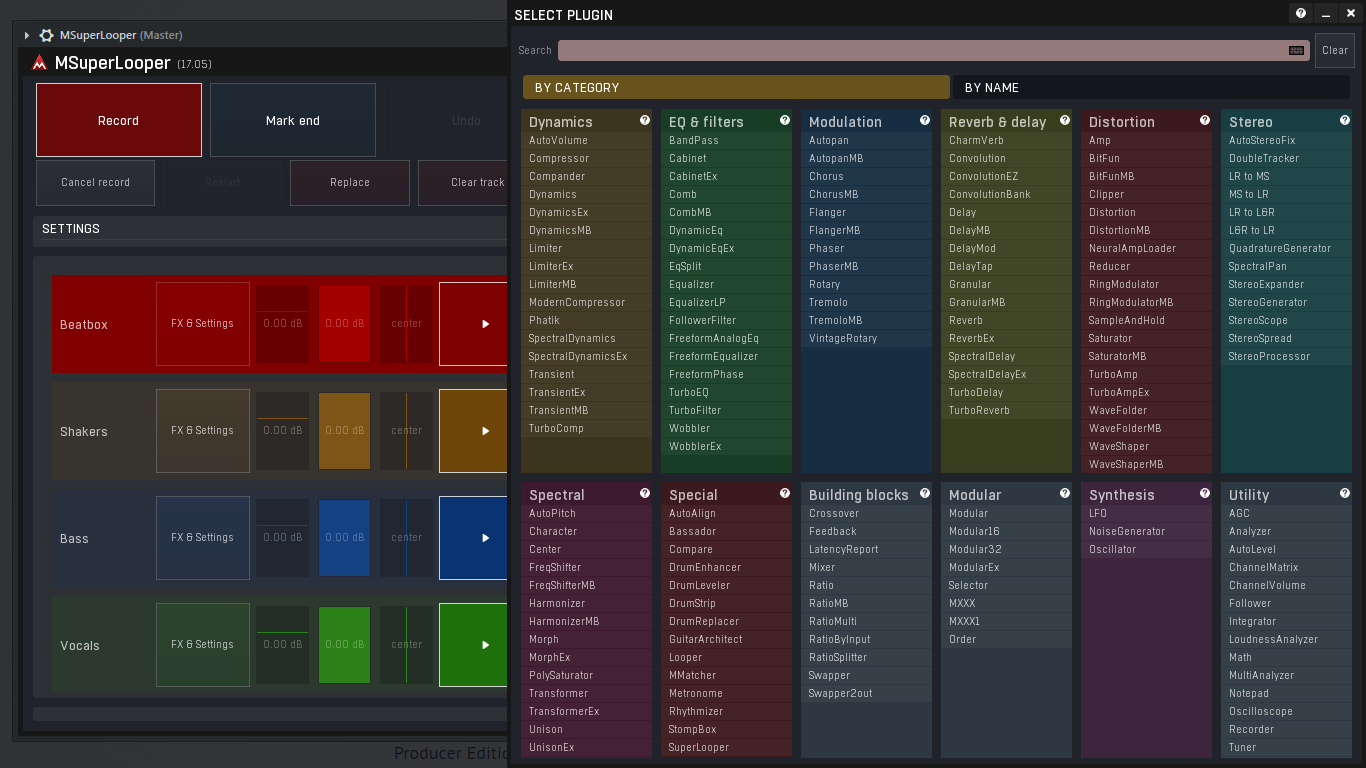Open FX & Settings for the Shakers track

tap(203, 431)
